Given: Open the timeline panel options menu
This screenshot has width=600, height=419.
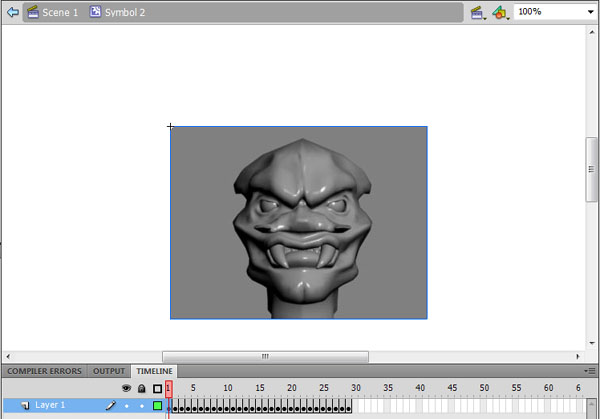Looking at the screenshot, I should [x=591, y=371].
